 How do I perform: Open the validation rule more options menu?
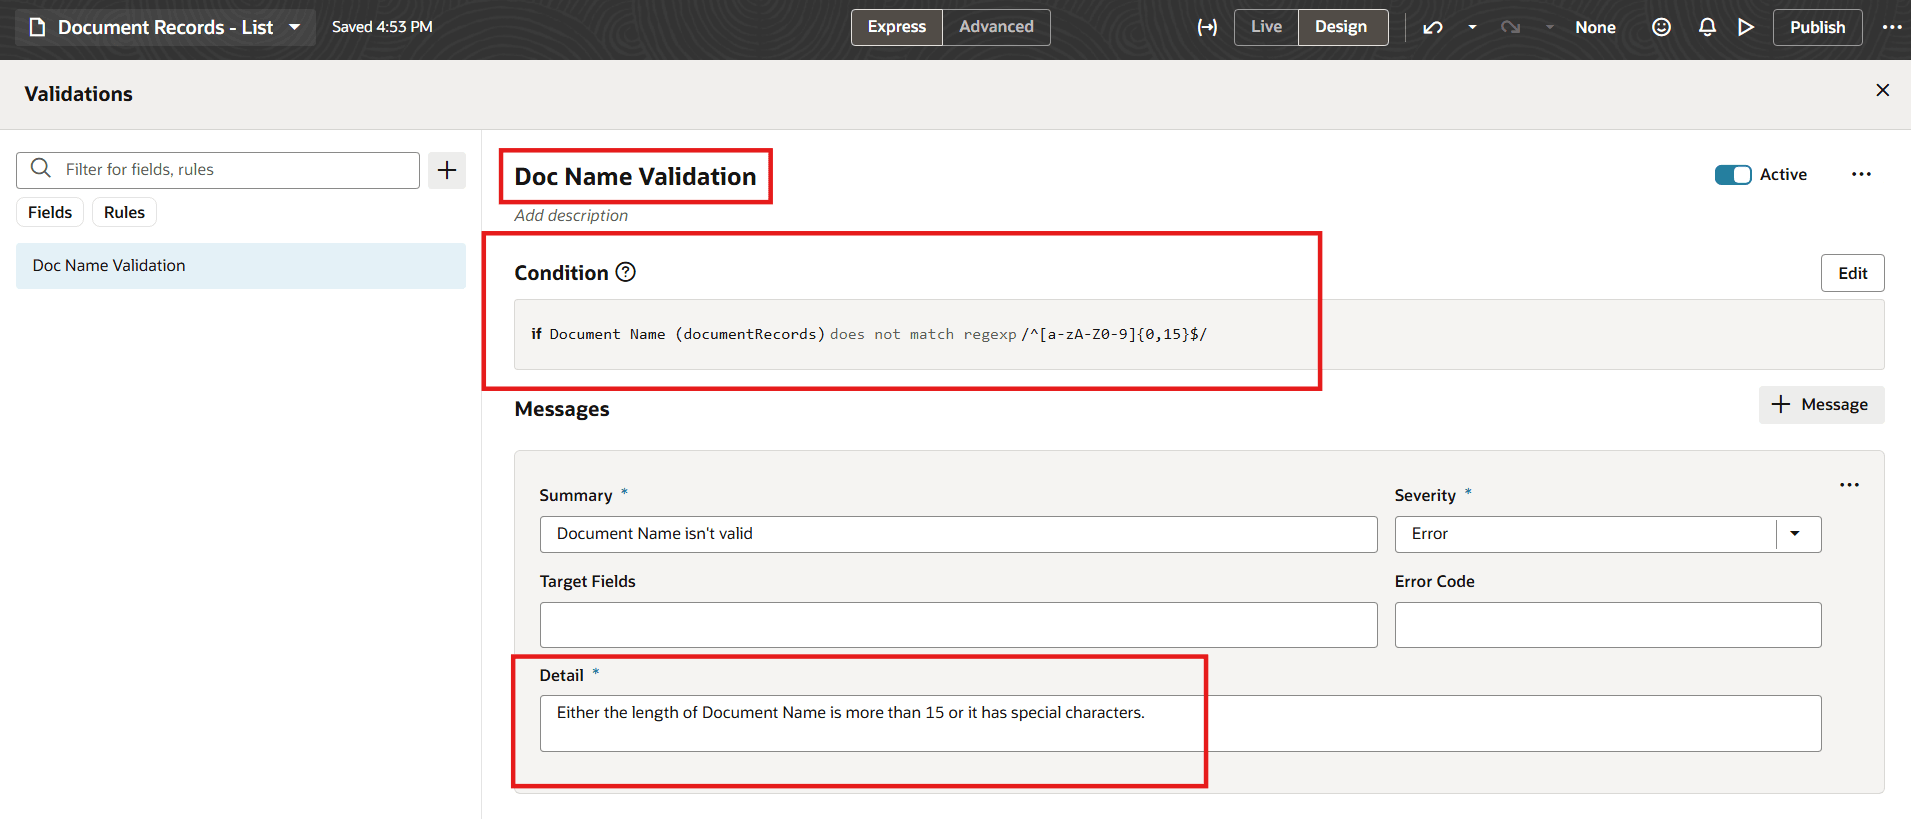pos(1861,175)
